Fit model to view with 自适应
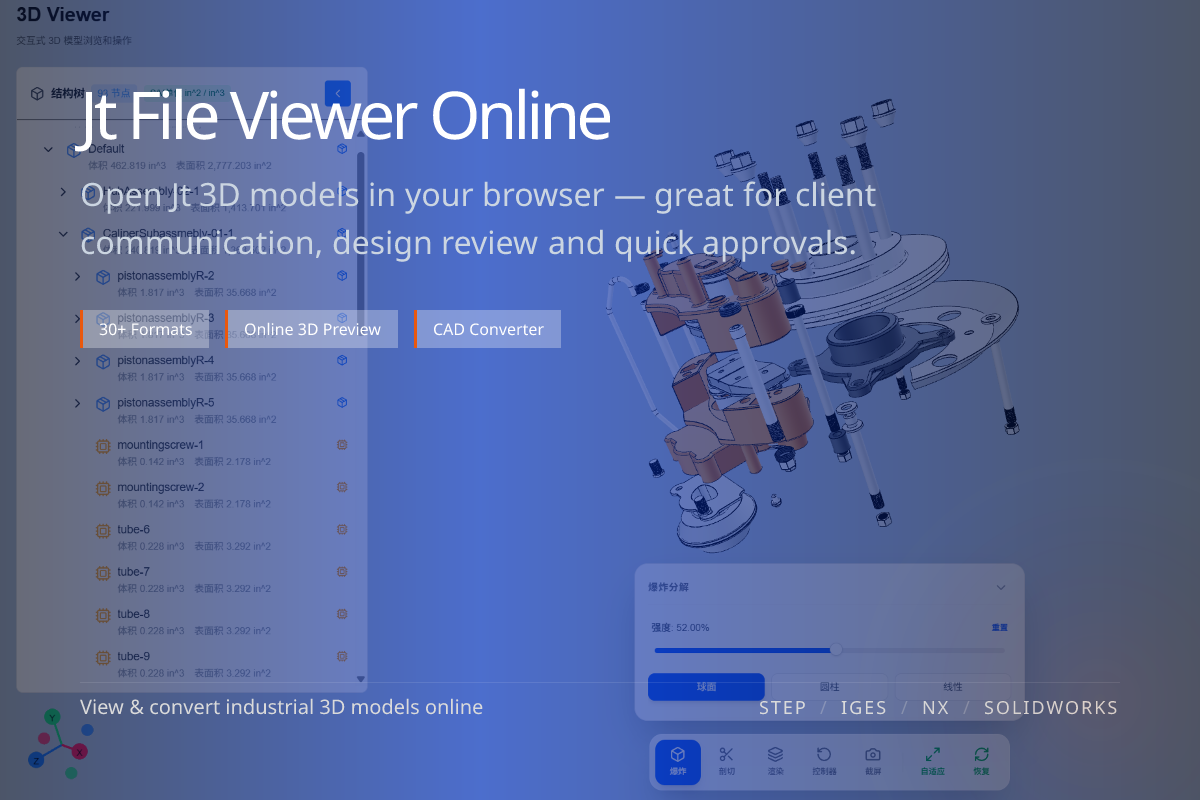 point(932,761)
